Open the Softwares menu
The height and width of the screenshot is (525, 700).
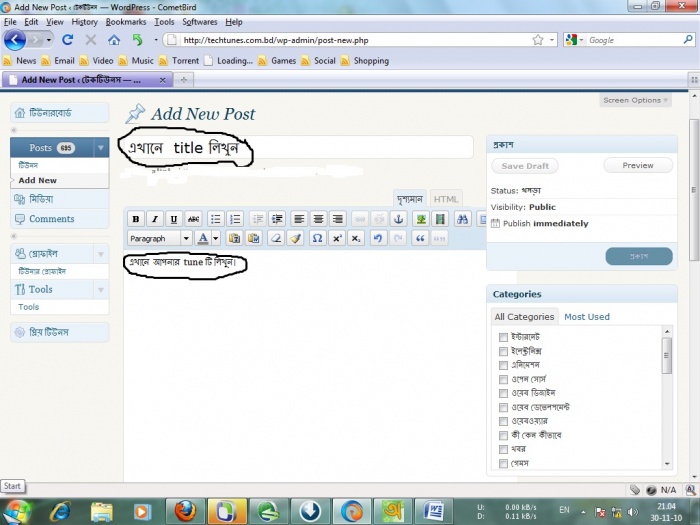pos(200,22)
